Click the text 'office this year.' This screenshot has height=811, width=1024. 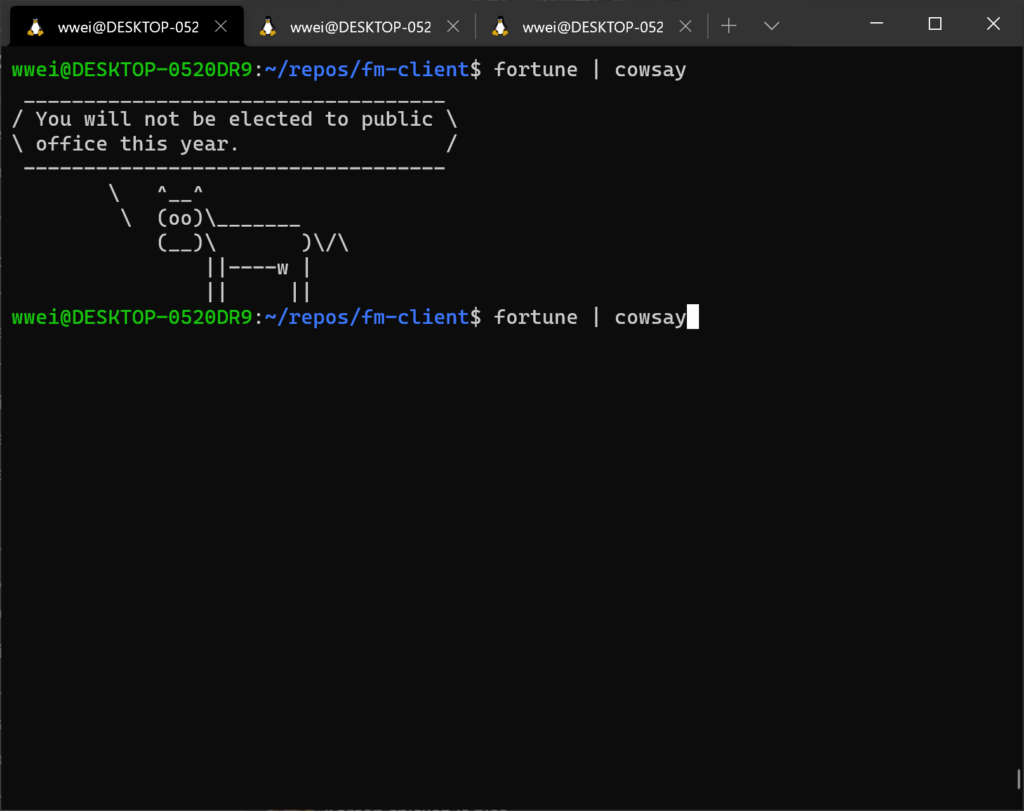[x=137, y=144]
